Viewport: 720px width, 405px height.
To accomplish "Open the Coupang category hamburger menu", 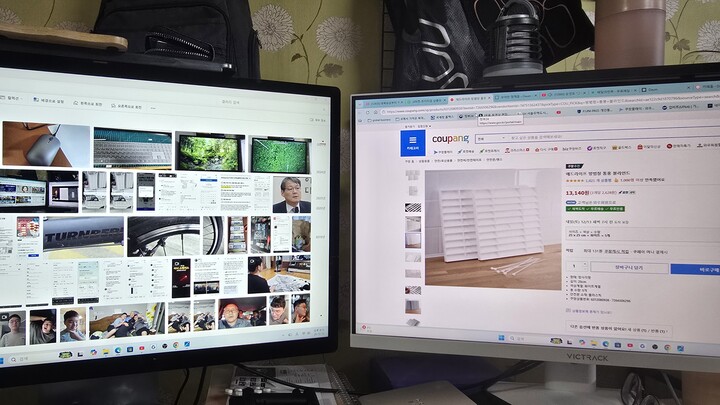I will tap(412, 143).
